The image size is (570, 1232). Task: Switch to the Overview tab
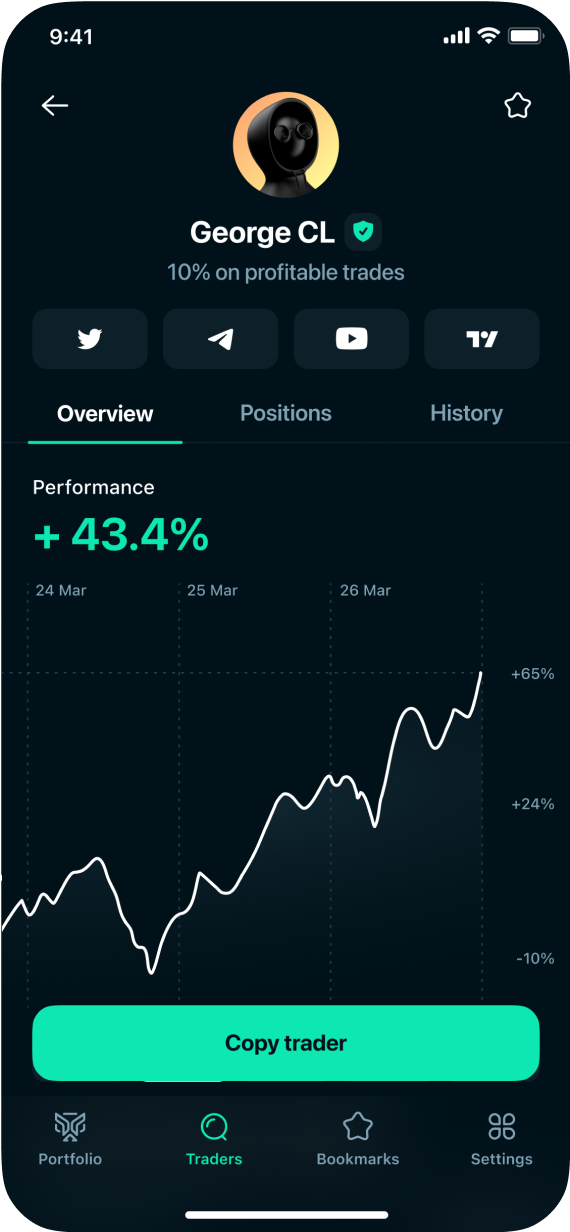(105, 414)
